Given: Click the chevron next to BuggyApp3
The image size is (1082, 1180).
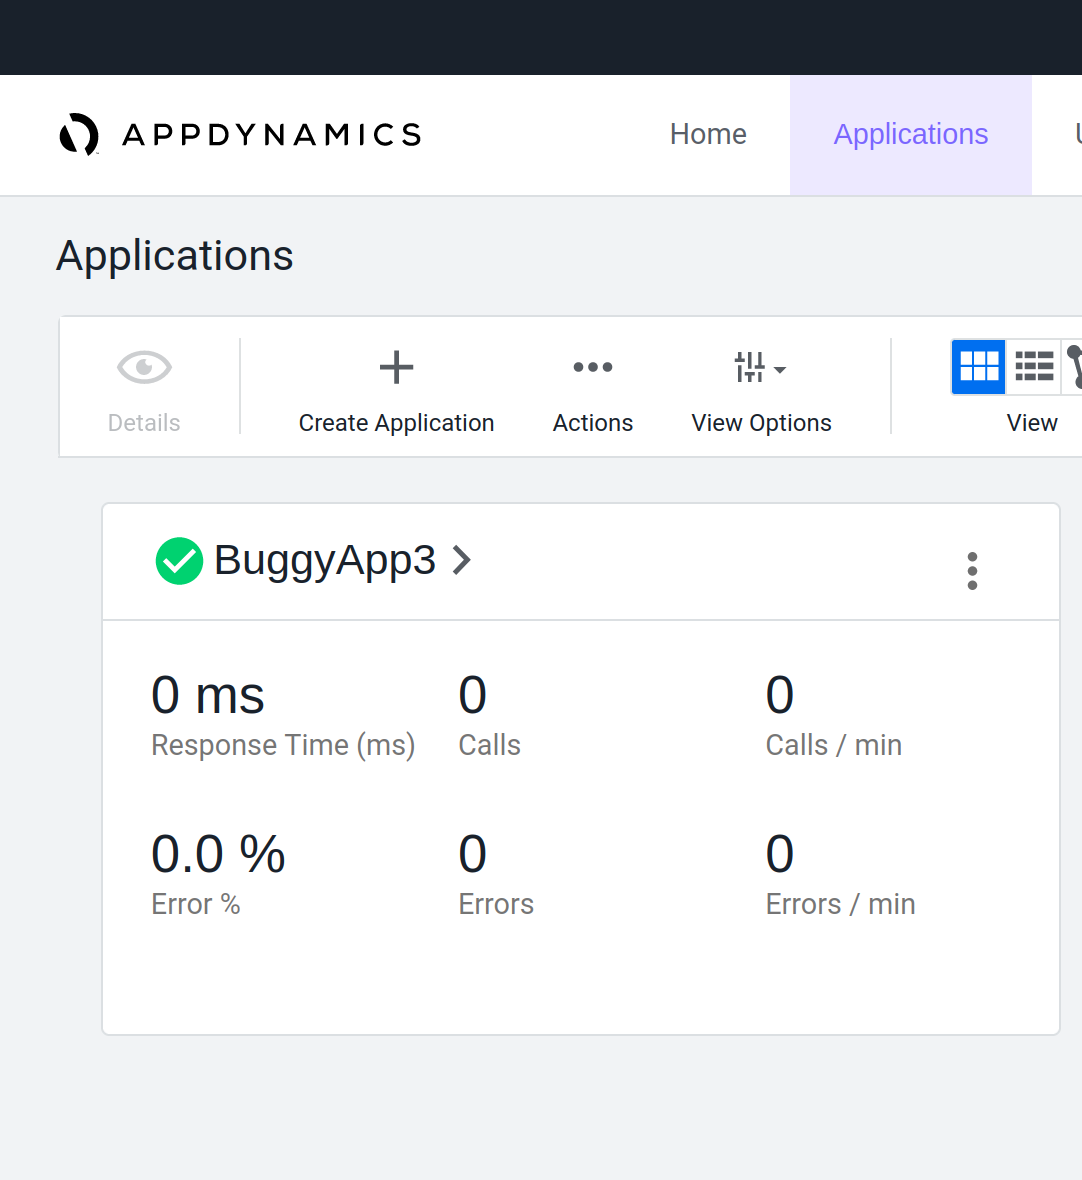Looking at the screenshot, I should coord(462,561).
